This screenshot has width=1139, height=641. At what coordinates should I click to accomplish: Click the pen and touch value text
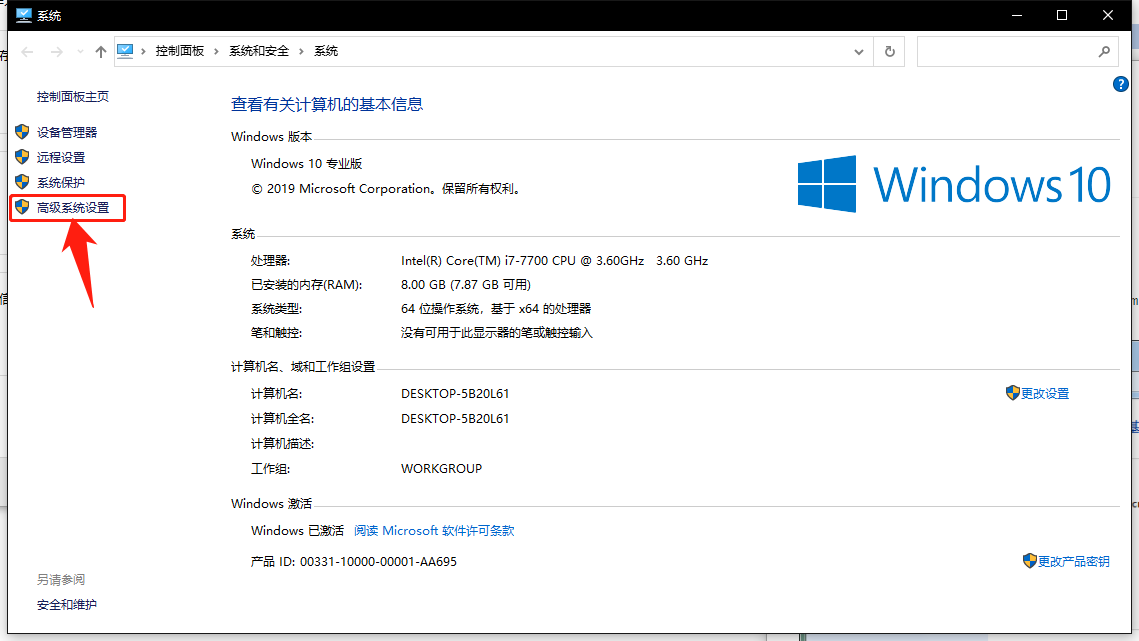[x=497, y=333]
